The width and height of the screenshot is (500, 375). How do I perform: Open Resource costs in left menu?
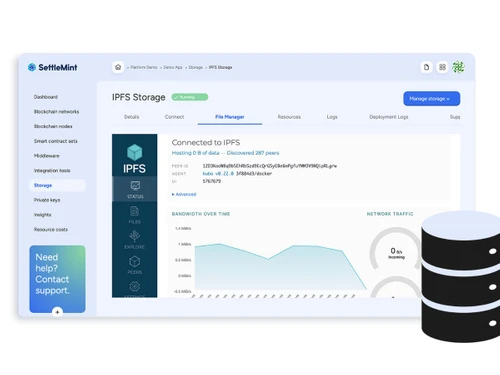pyautogui.click(x=51, y=229)
